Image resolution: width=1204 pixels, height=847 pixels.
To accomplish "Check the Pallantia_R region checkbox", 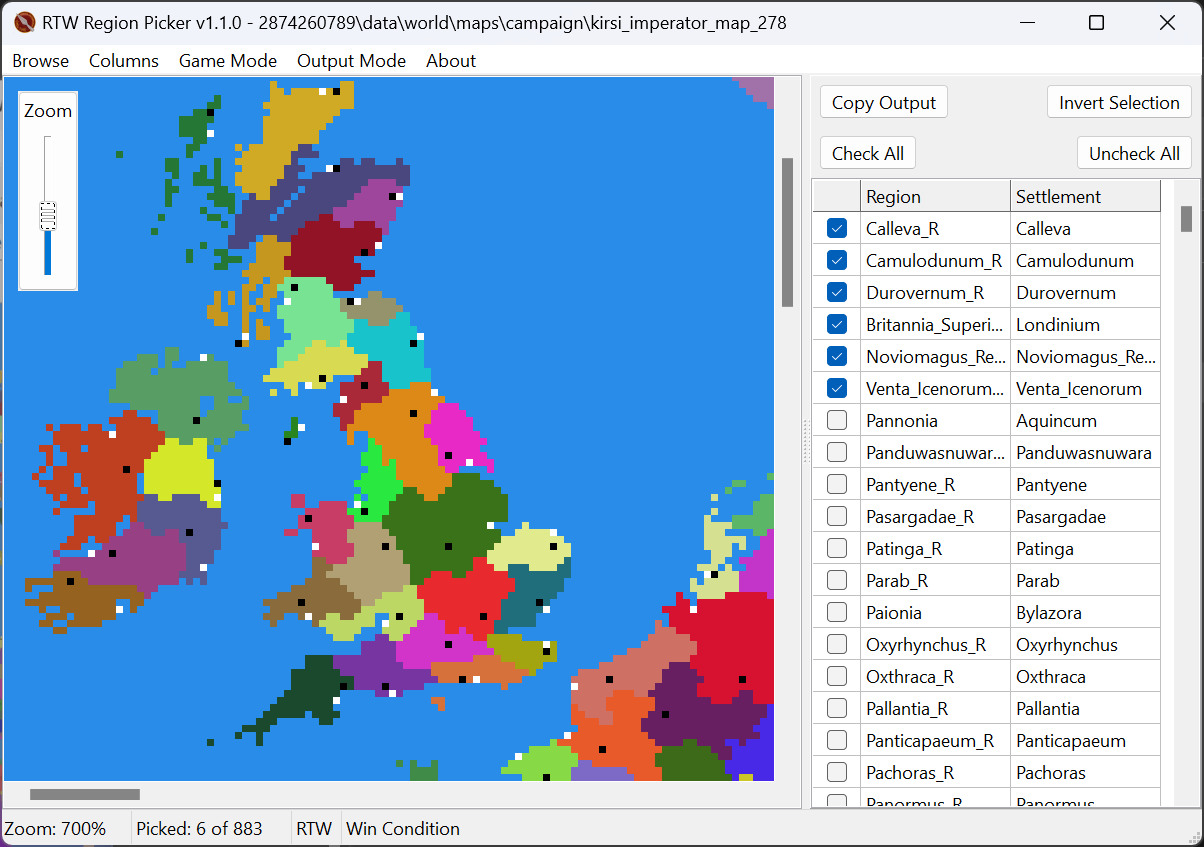I will point(837,709).
